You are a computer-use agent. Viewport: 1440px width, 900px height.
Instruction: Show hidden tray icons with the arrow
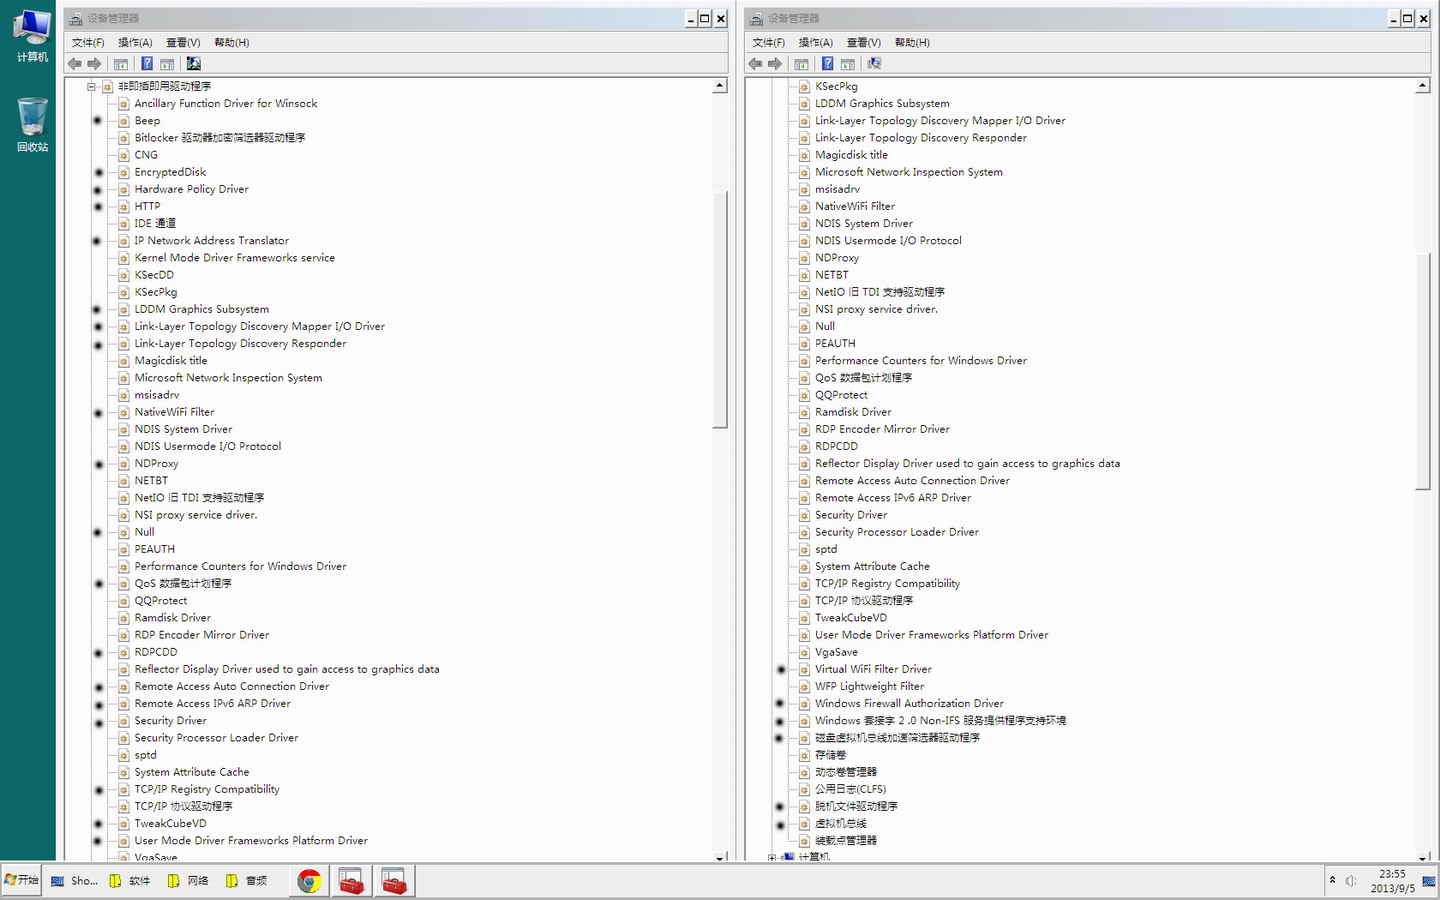(x=1332, y=880)
